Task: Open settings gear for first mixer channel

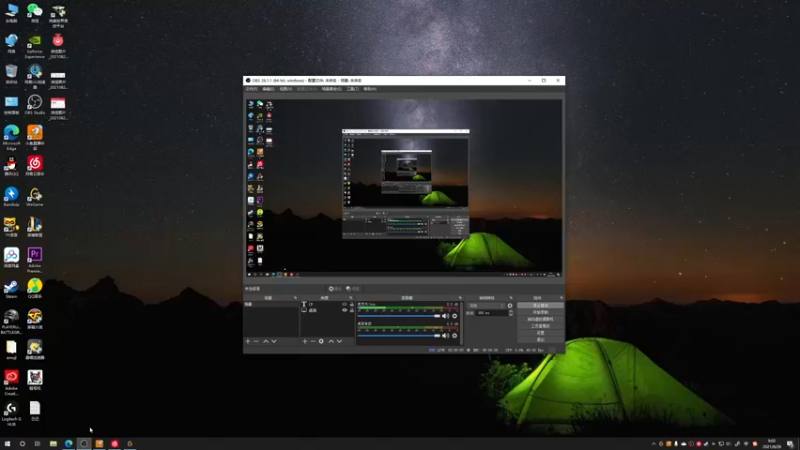Action: 455,316
